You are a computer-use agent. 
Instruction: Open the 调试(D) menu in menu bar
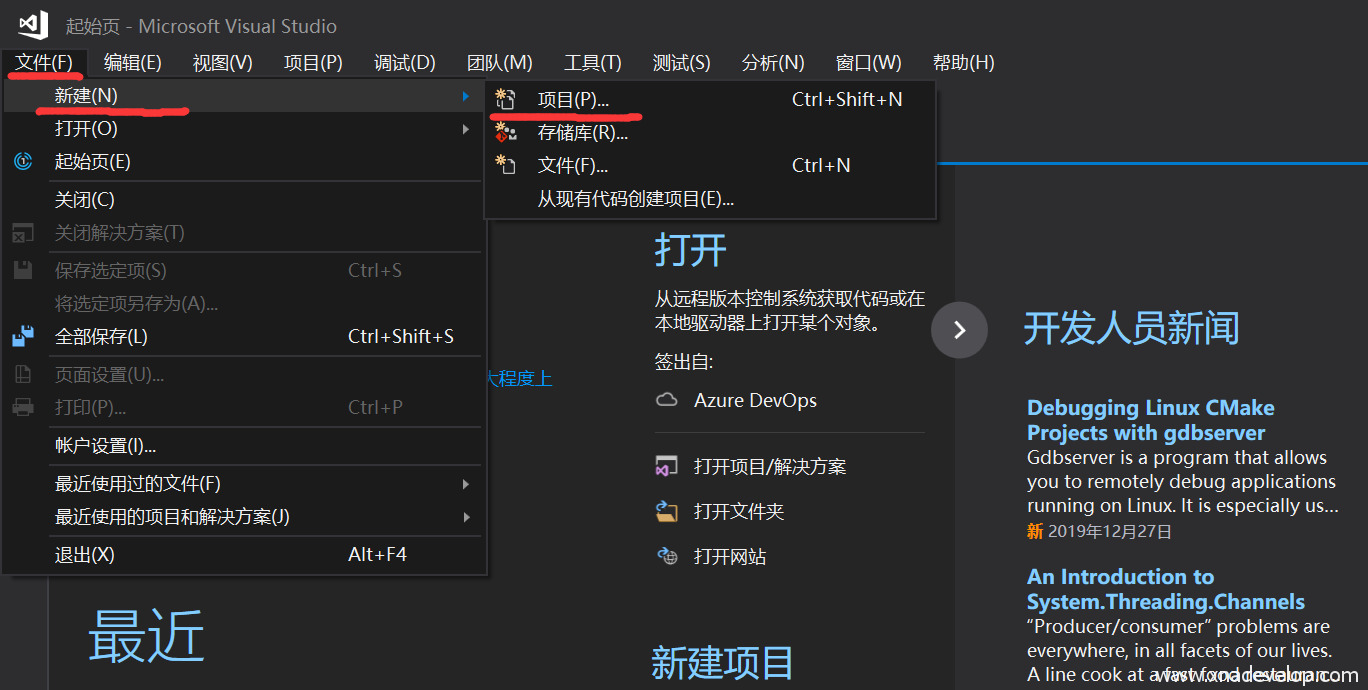[404, 63]
